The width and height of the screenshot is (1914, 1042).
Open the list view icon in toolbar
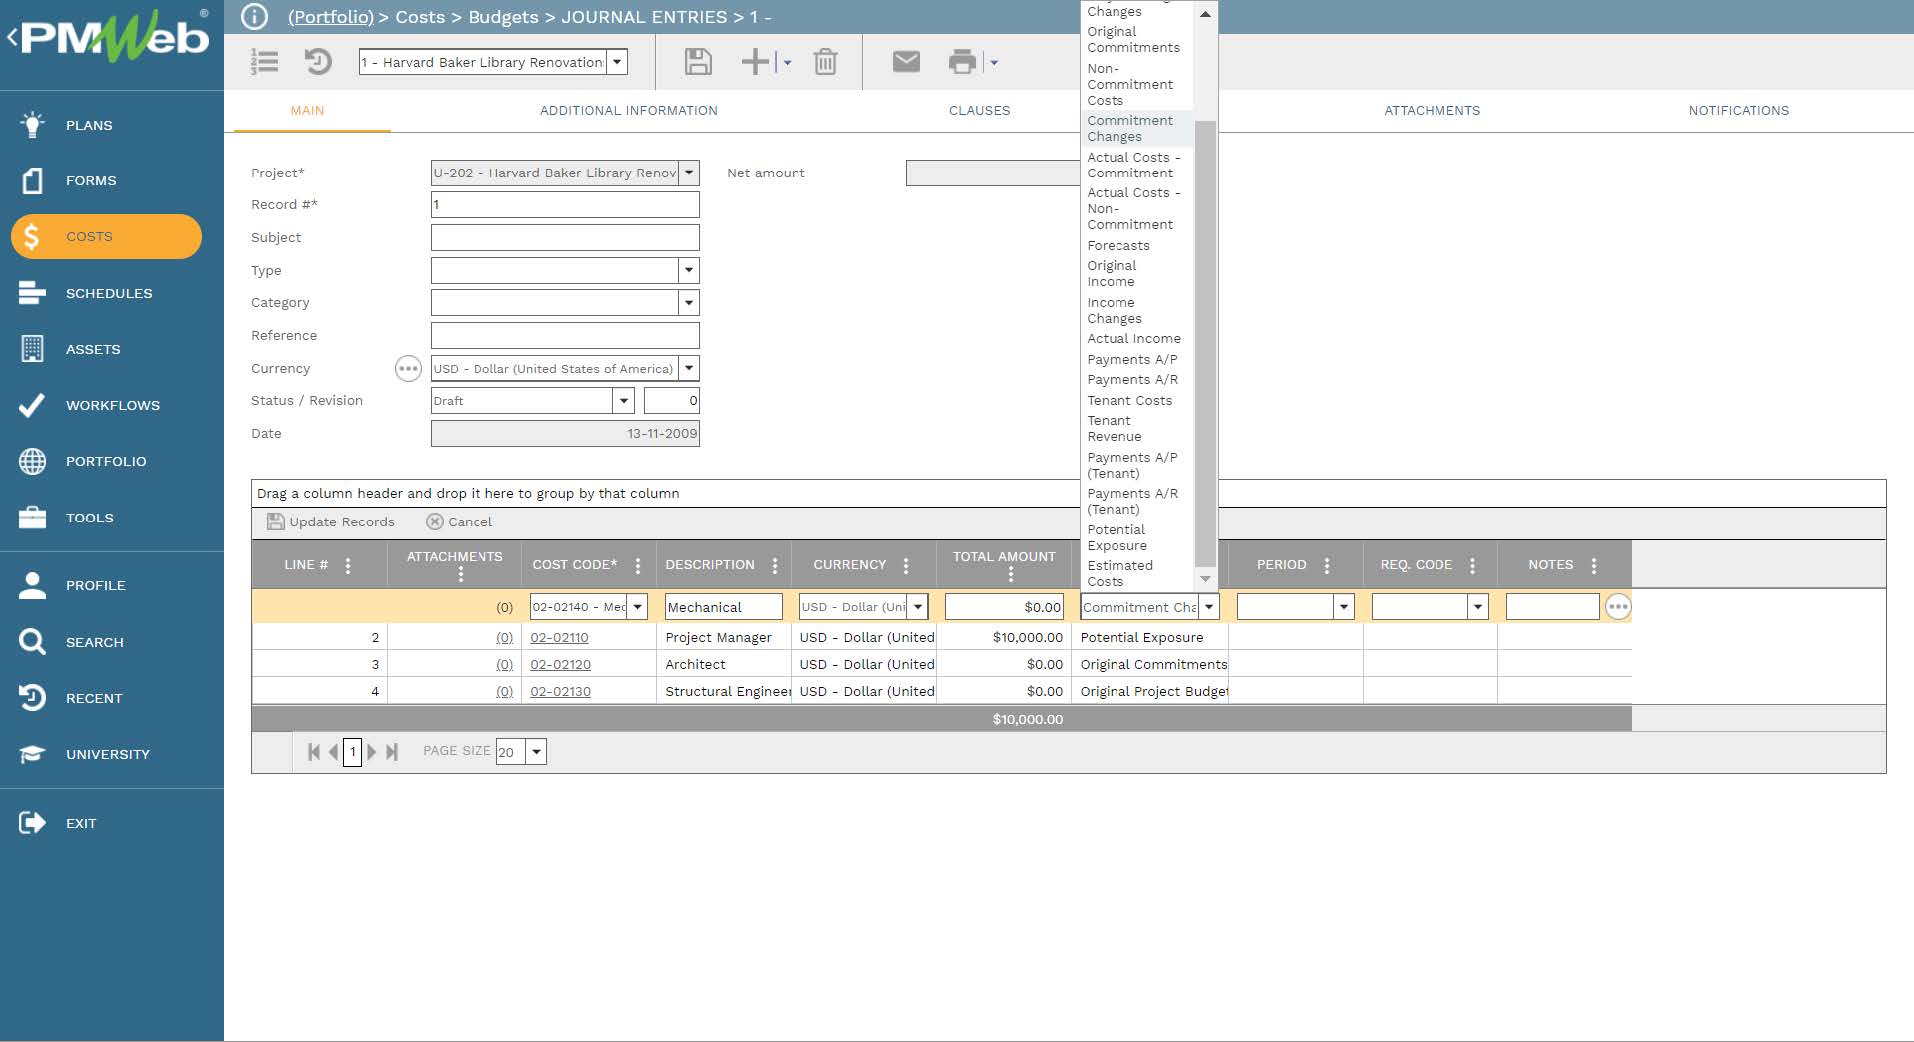(x=264, y=62)
